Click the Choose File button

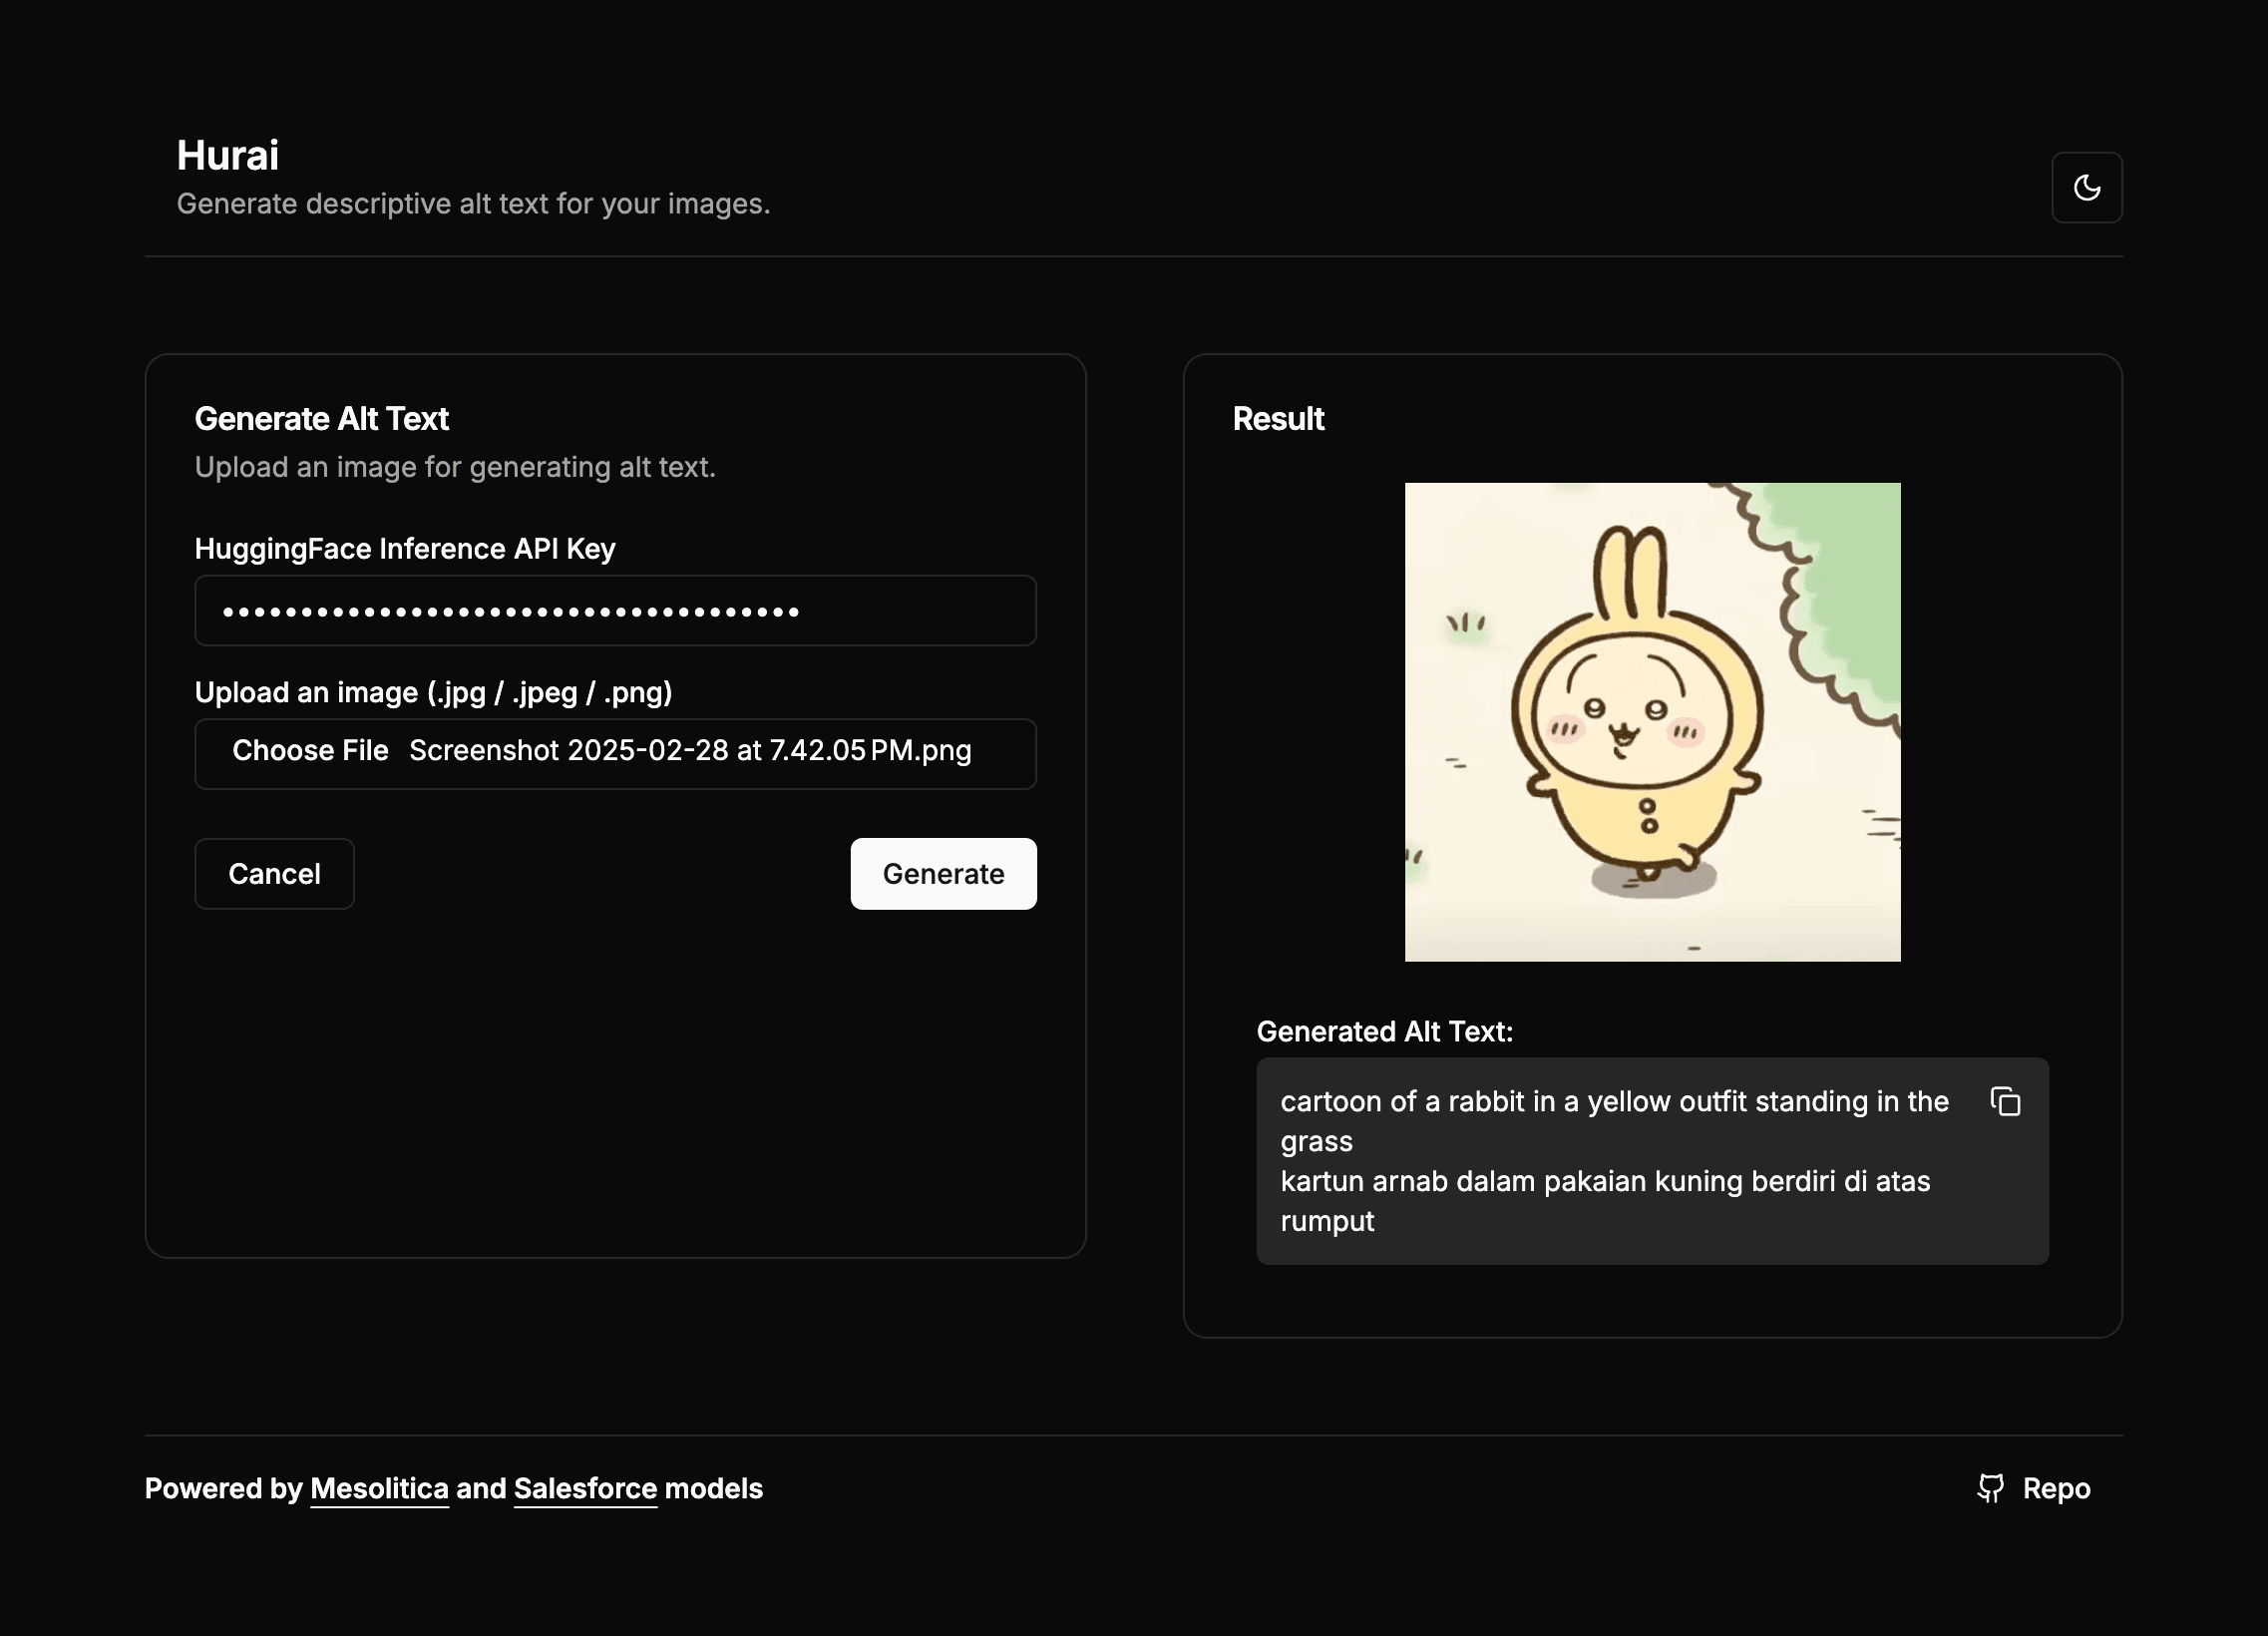pos(310,751)
